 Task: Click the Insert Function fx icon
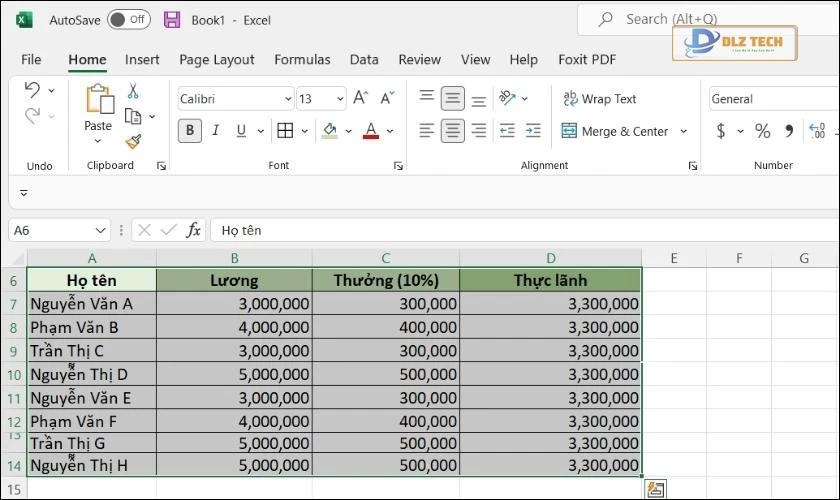194,230
